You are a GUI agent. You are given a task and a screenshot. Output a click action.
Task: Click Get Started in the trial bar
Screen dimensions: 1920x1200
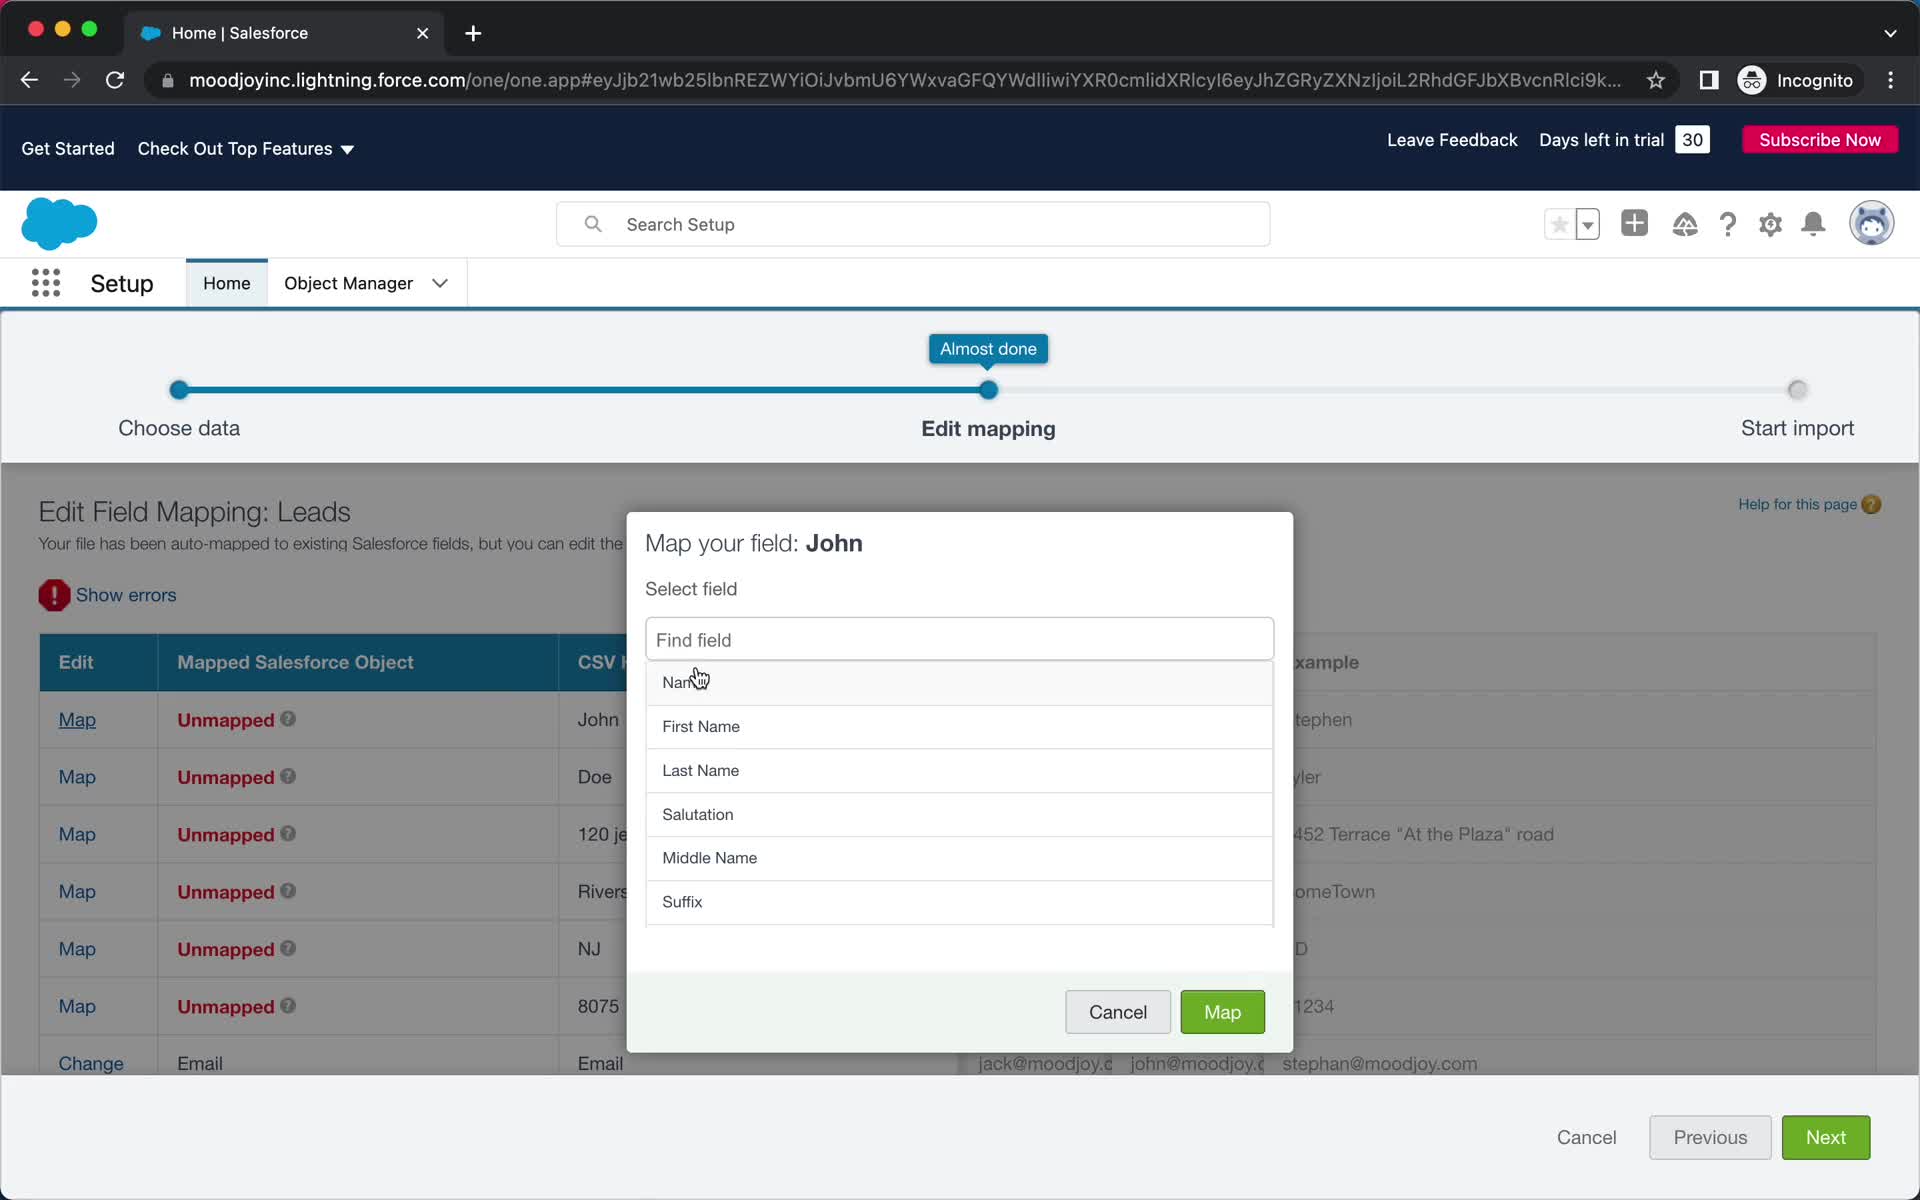(x=68, y=148)
